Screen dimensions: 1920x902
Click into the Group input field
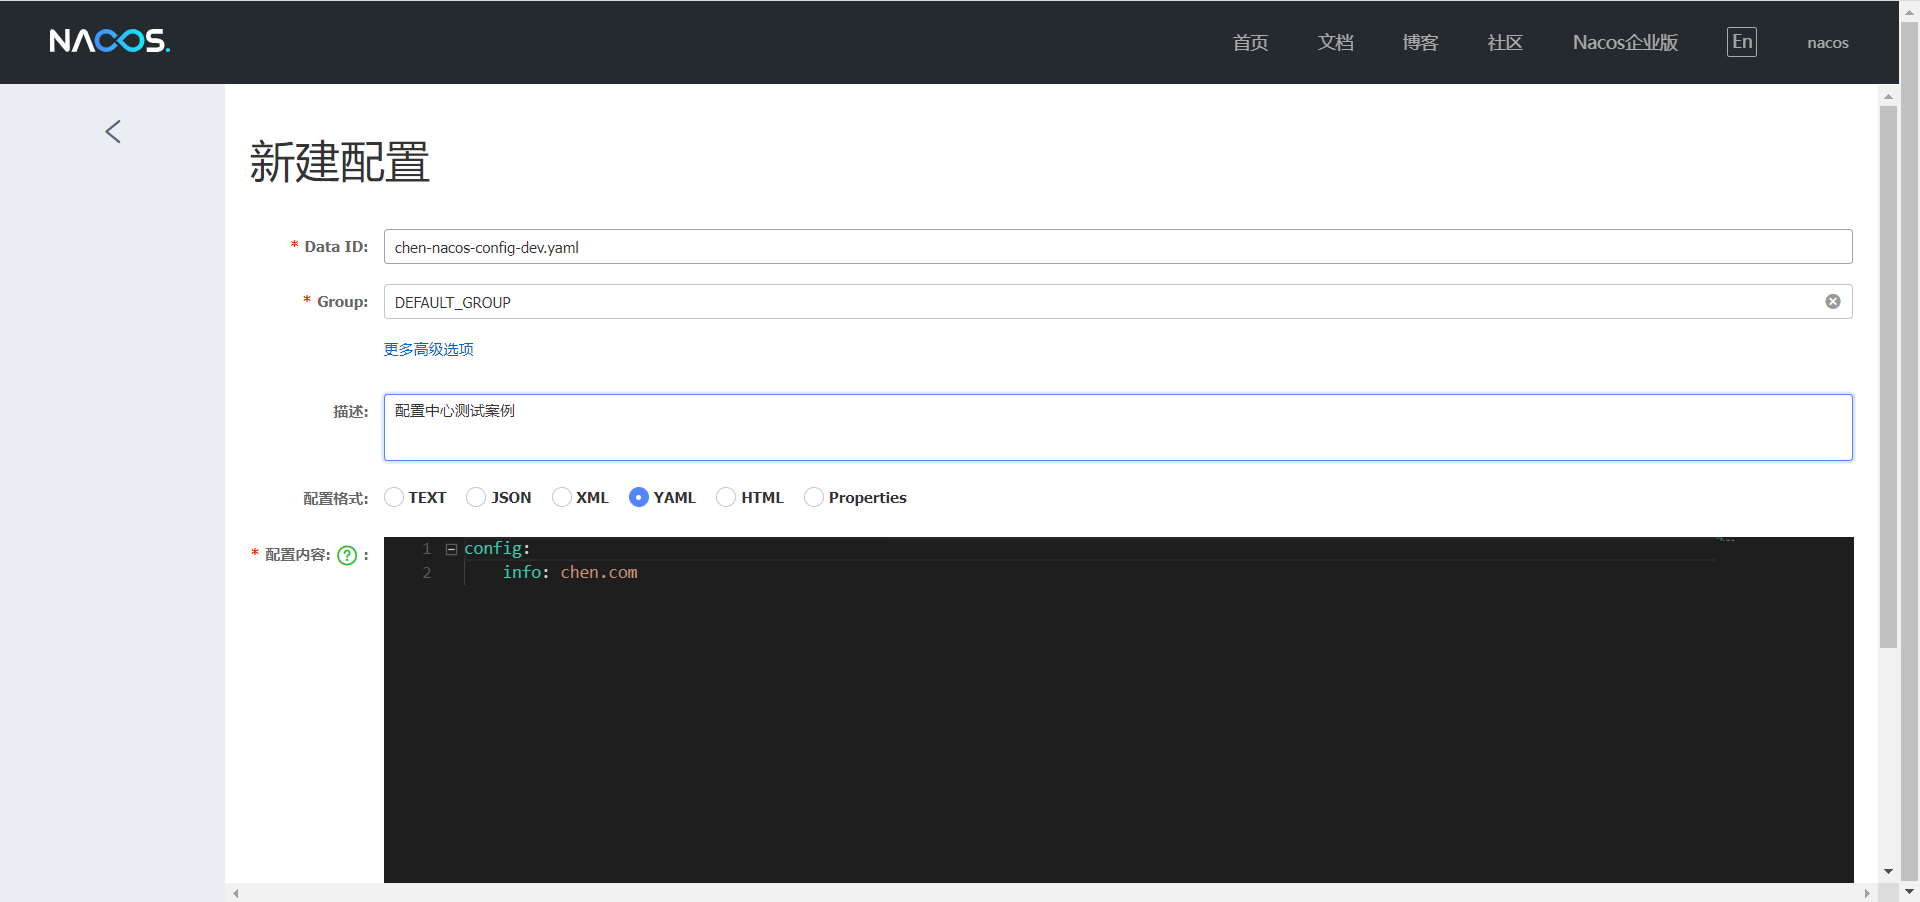pyautogui.click(x=1118, y=302)
